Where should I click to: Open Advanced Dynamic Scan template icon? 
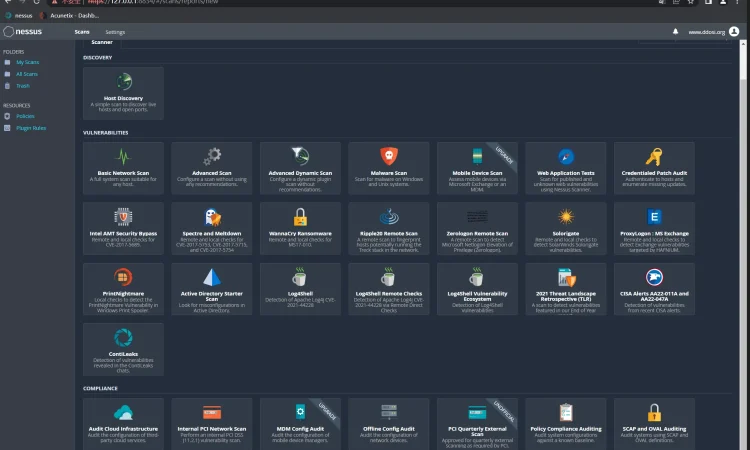[300, 156]
